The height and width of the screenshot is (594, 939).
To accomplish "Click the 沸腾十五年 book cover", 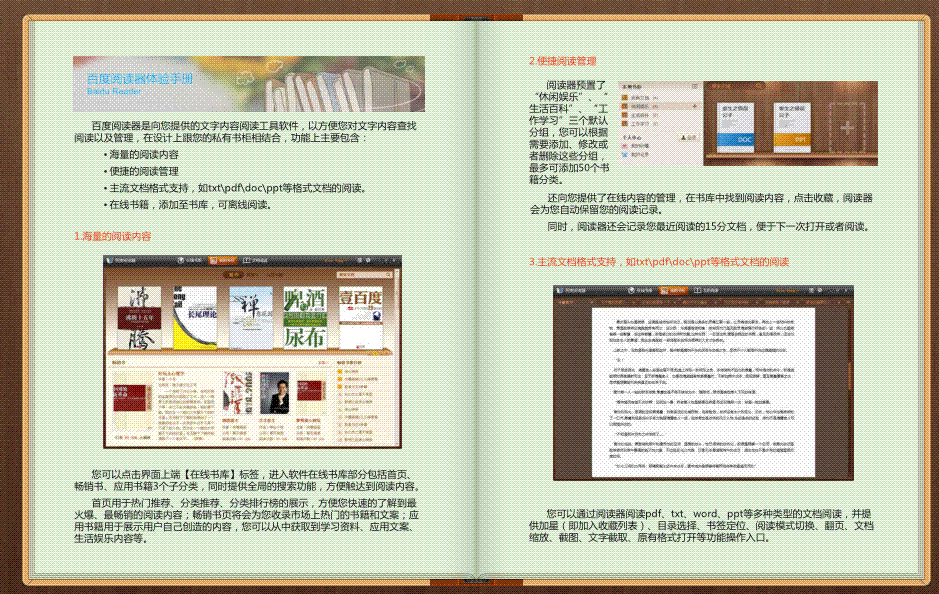I will 139,317.
